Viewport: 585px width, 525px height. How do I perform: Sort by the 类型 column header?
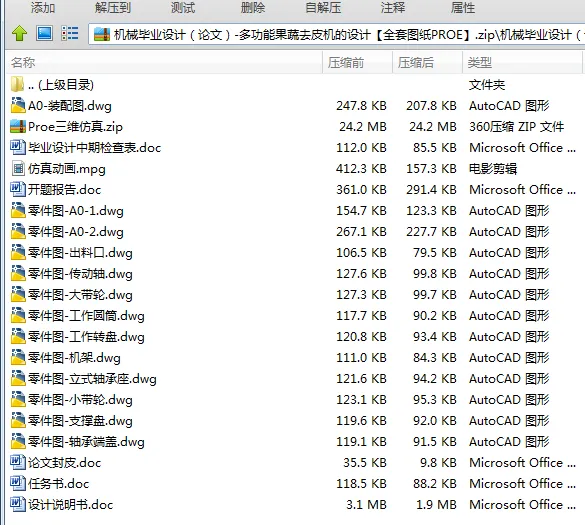coord(522,62)
